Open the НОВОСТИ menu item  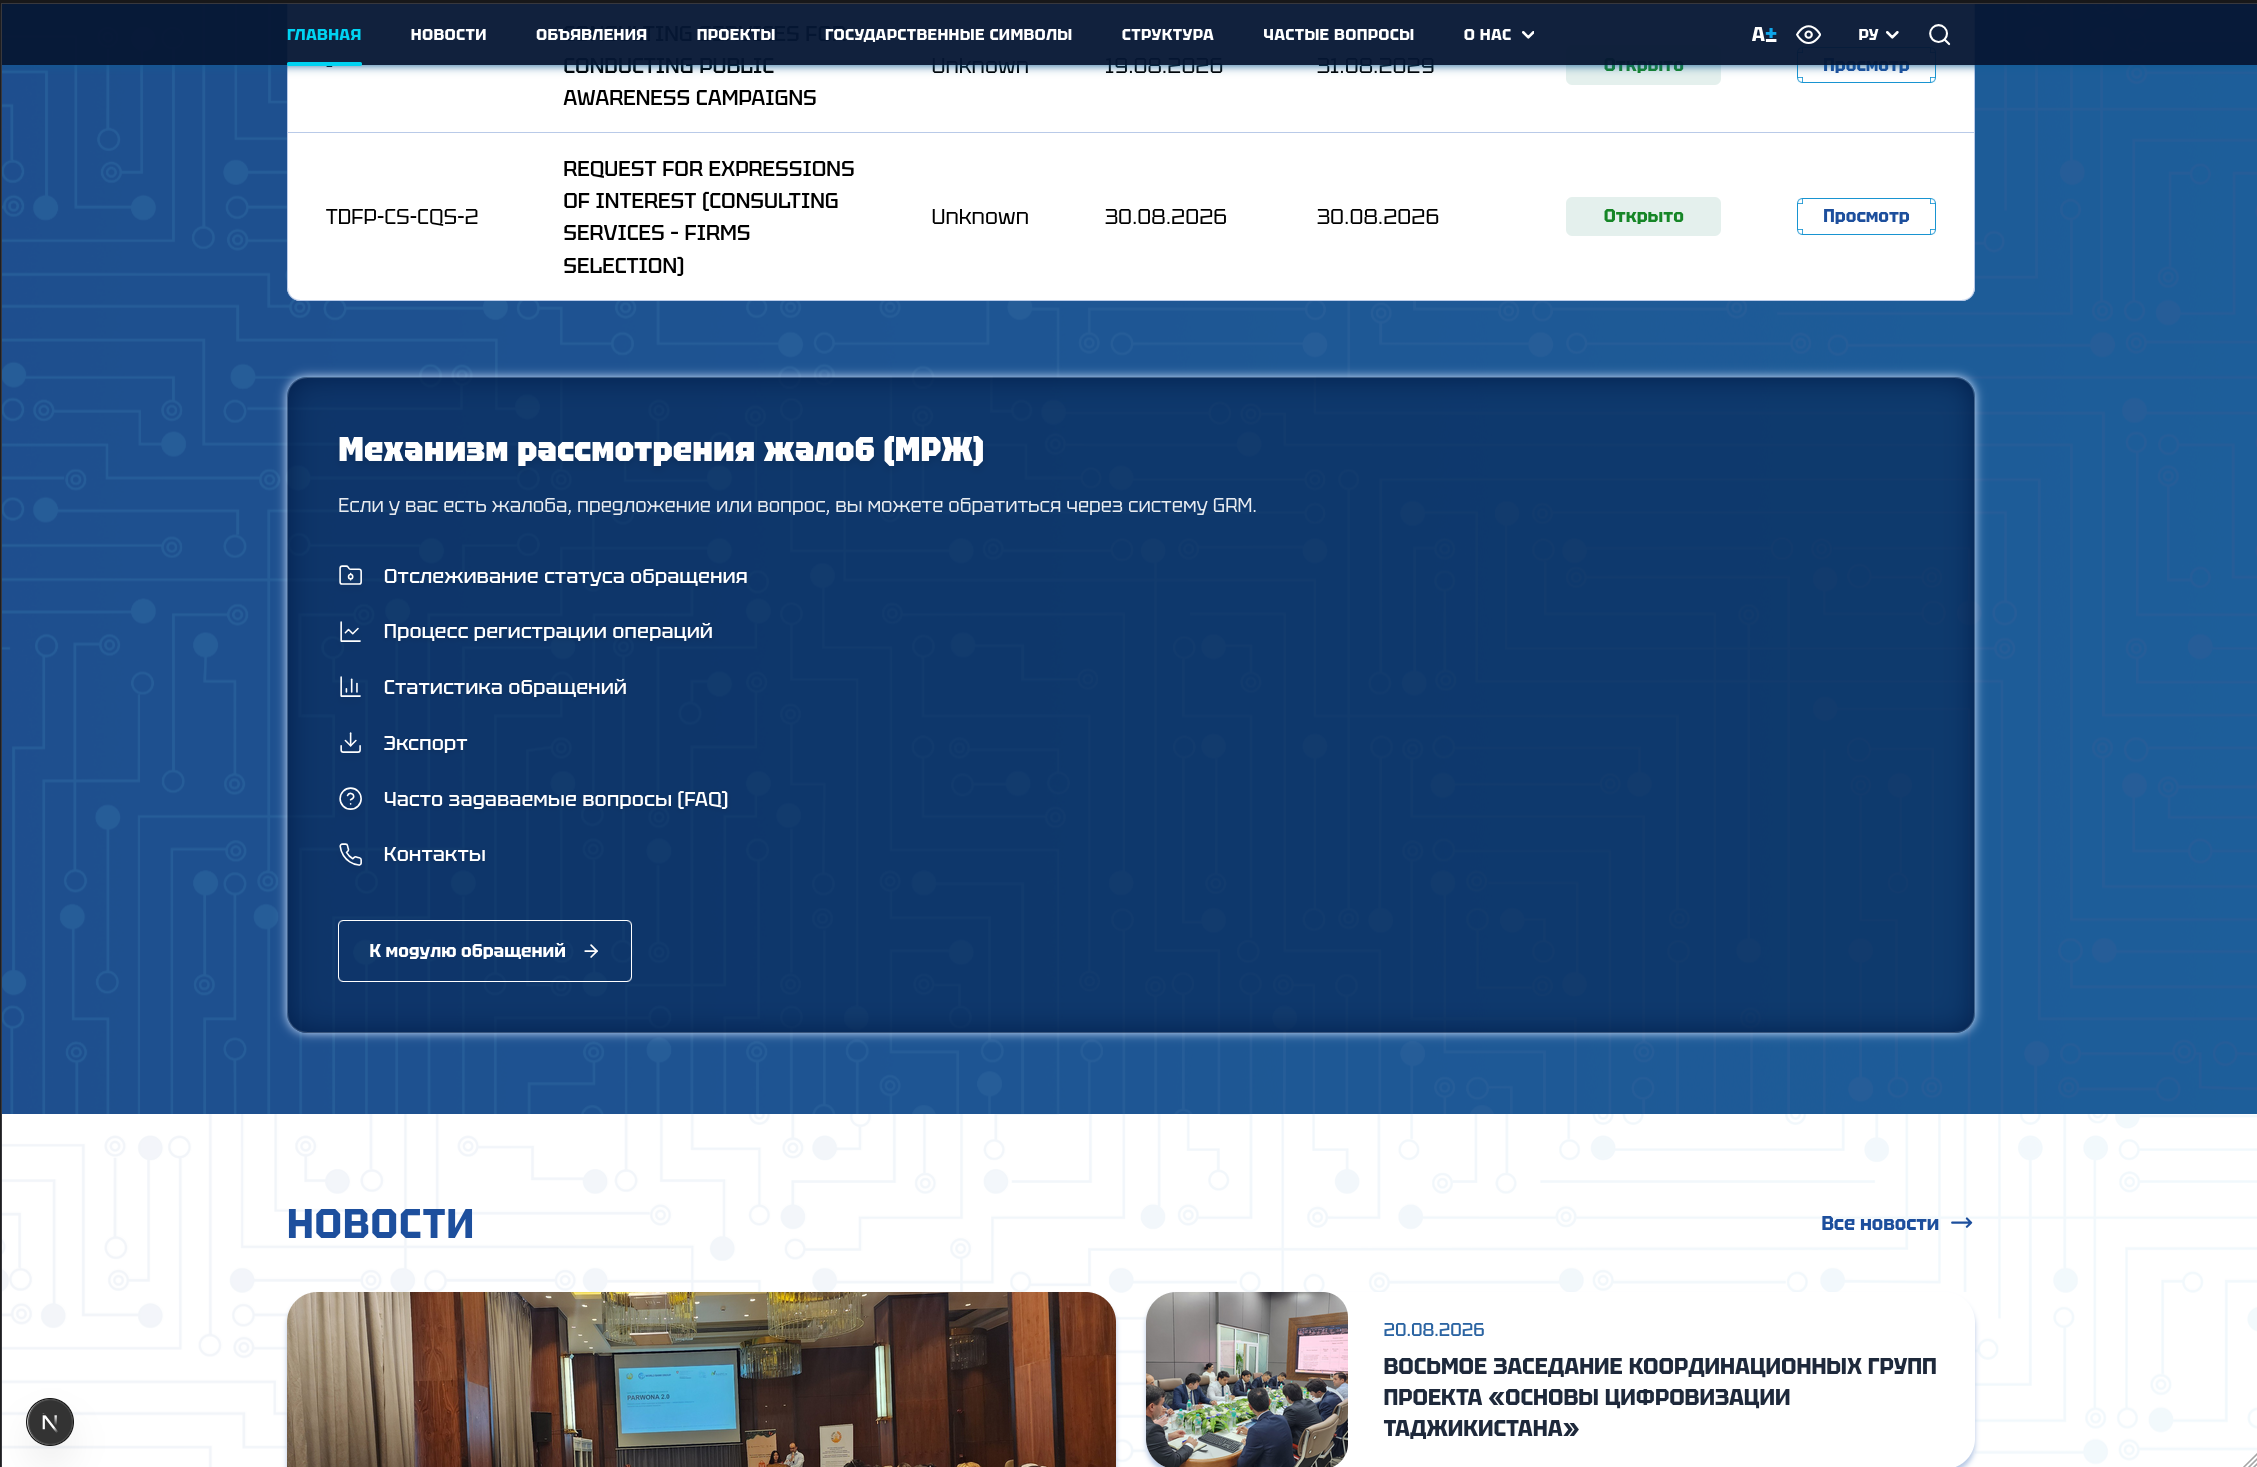[x=448, y=35]
